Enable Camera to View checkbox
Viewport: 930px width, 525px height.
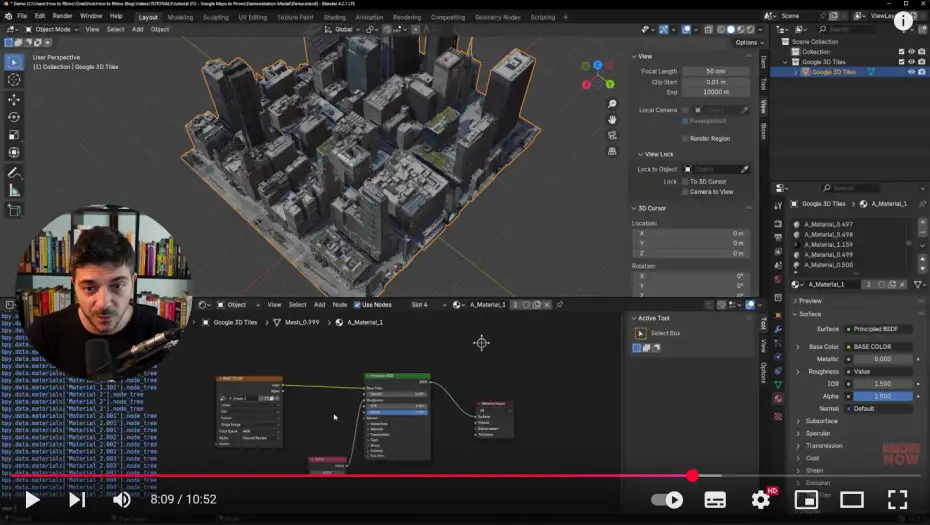(685, 192)
